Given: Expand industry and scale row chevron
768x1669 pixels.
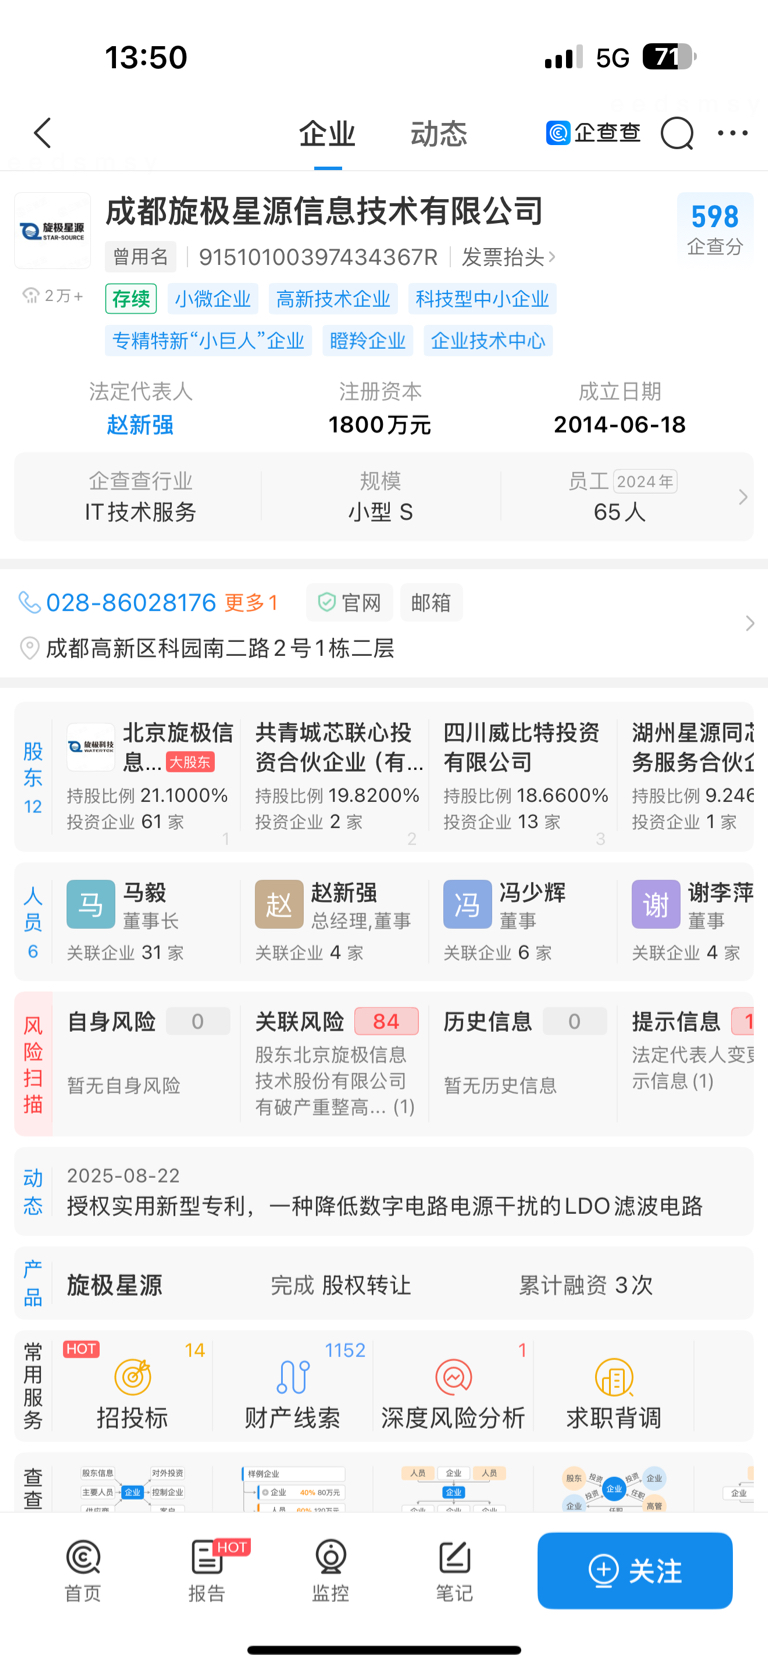Looking at the screenshot, I should point(742,497).
